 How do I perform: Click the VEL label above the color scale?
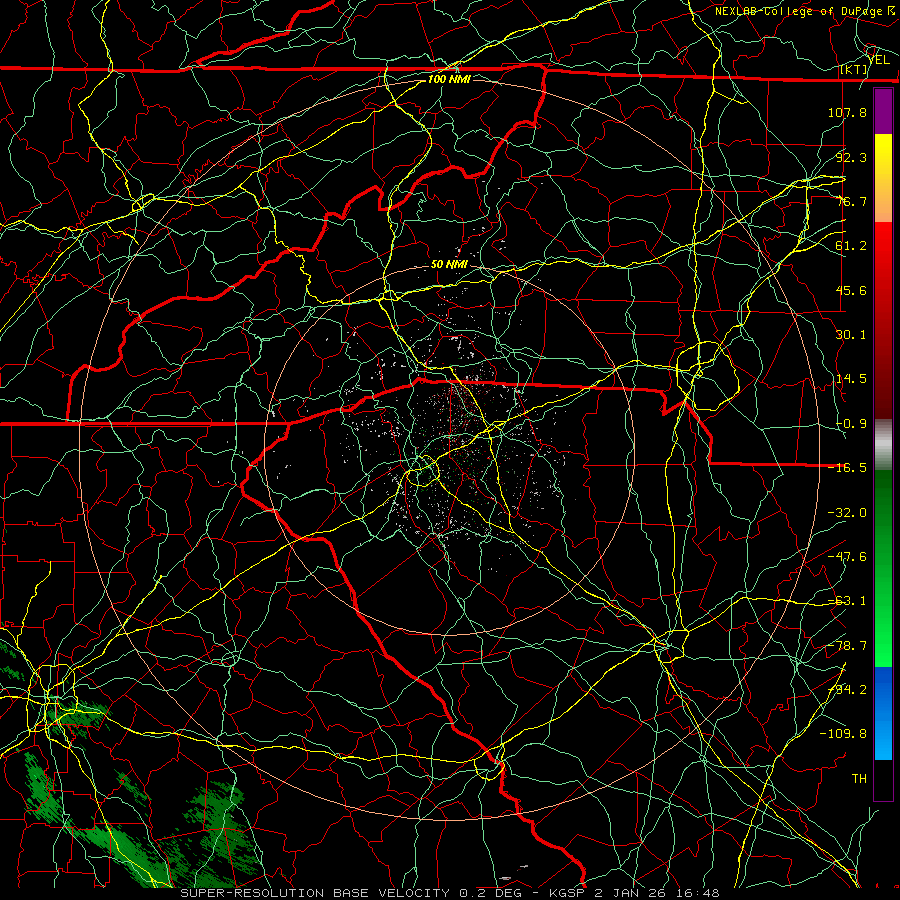879,59
